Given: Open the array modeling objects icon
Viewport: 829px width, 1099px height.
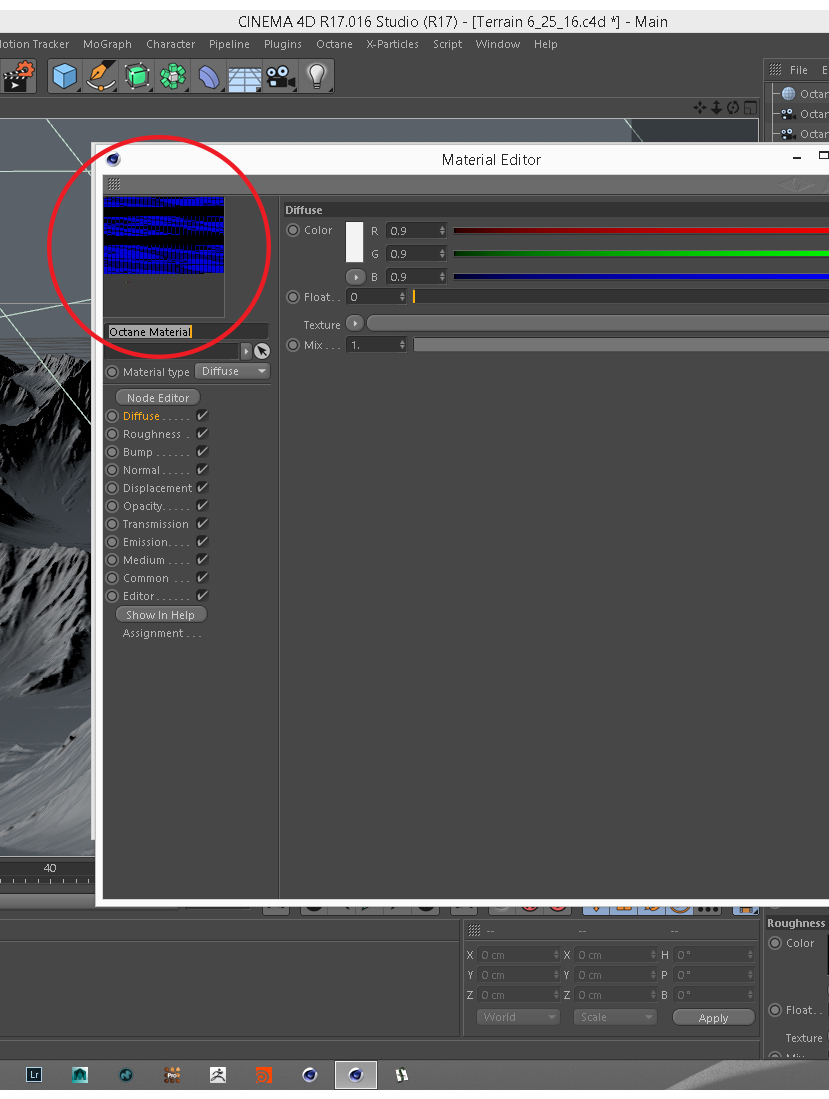Looking at the screenshot, I should point(173,76).
